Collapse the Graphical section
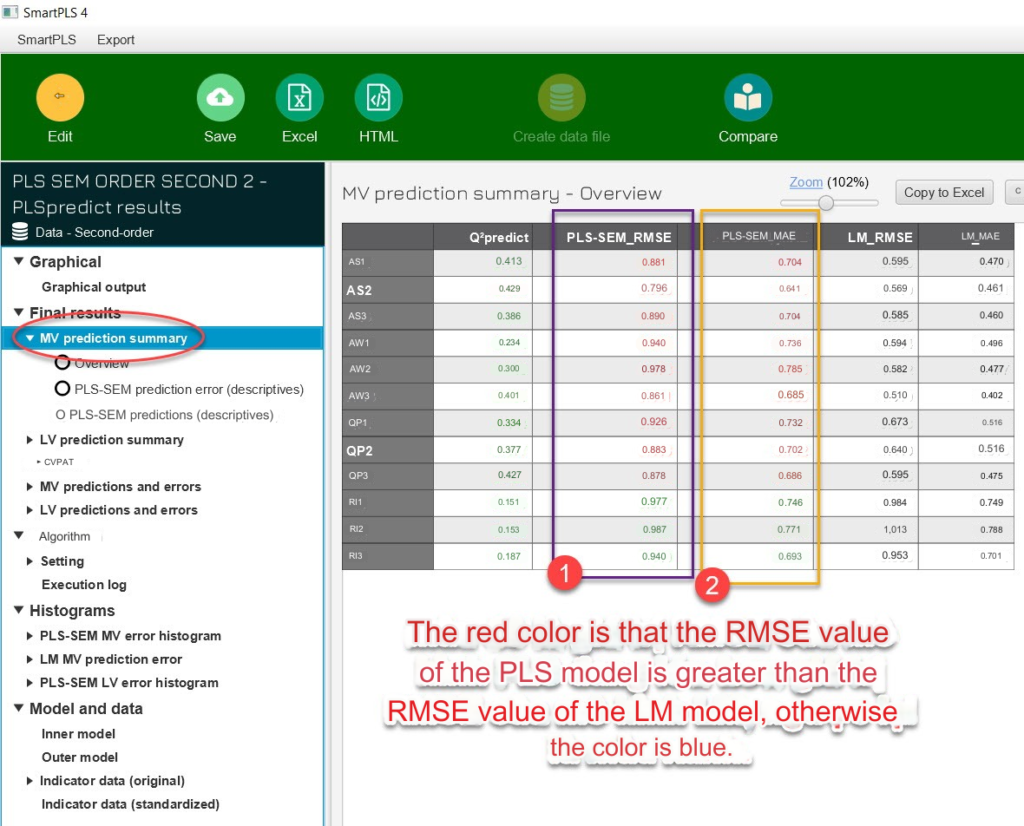Image resolution: width=1024 pixels, height=826 pixels. coord(19,262)
